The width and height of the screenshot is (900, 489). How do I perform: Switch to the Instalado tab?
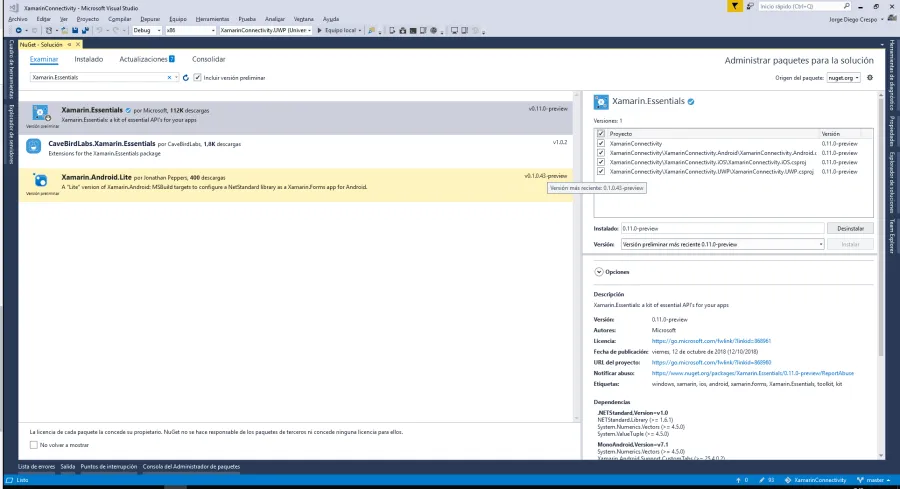click(88, 59)
